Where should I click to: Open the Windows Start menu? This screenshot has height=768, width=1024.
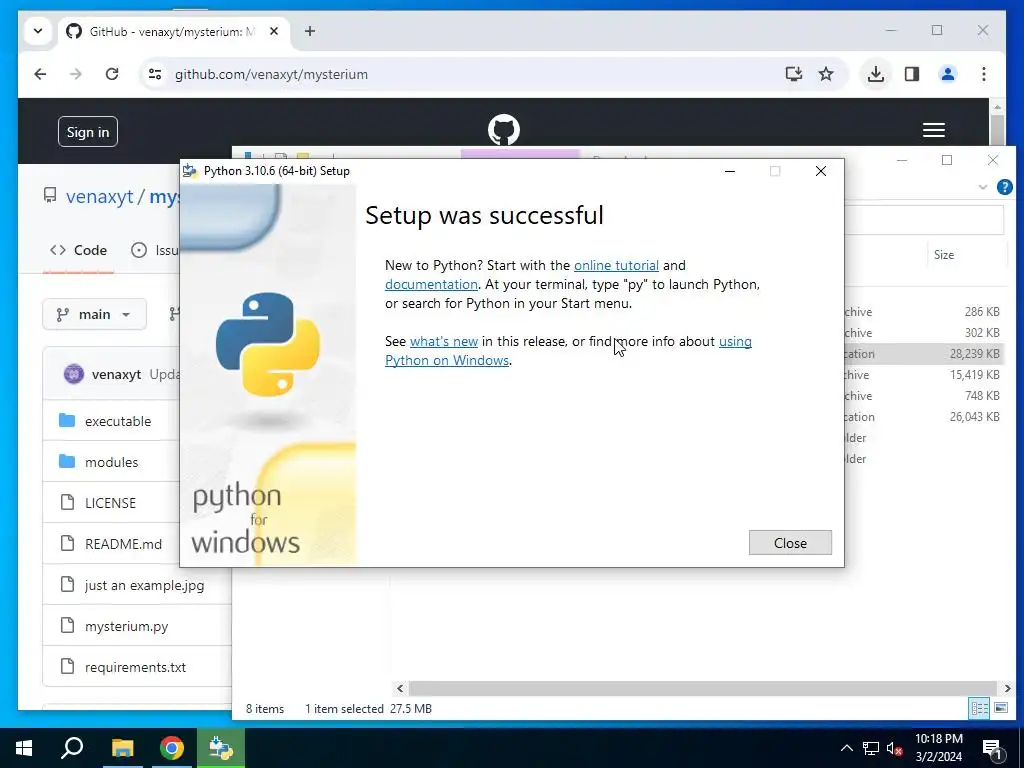[x=24, y=748]
